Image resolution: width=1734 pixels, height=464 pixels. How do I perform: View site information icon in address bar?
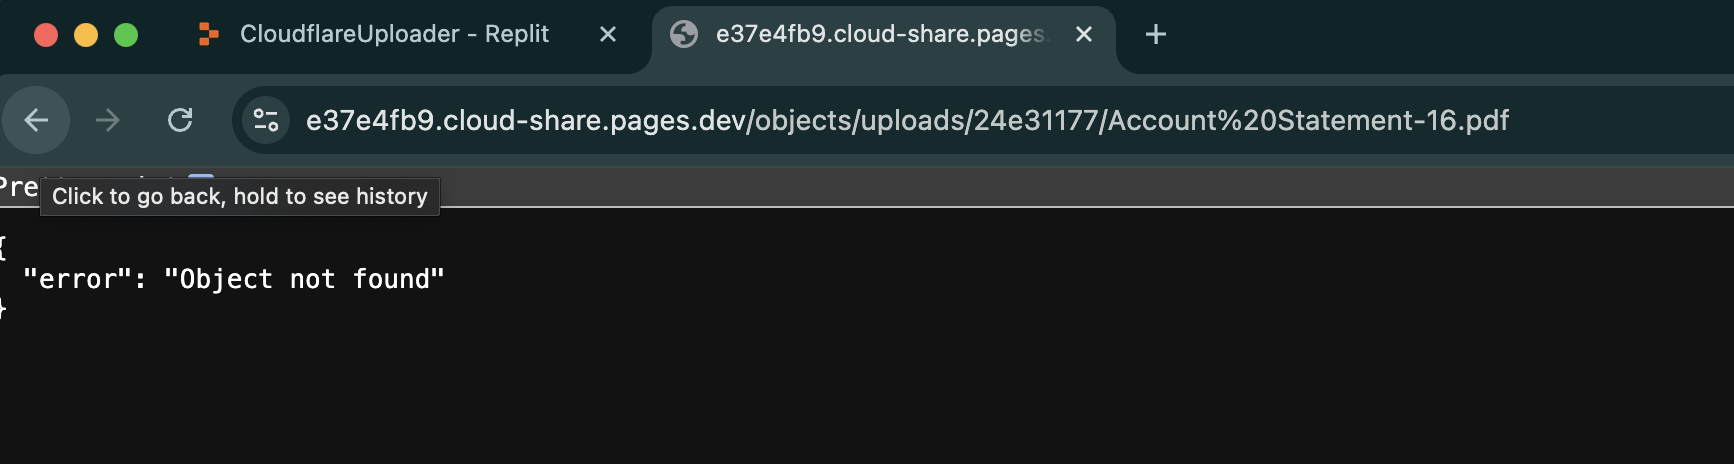[x=266, y=120]
